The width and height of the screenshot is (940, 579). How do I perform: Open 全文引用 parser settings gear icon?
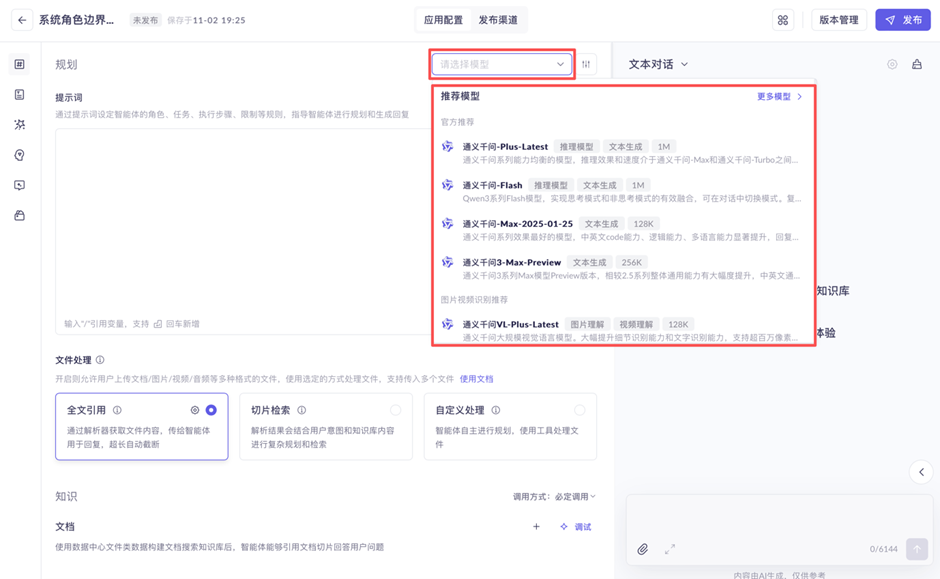[195, 410]
